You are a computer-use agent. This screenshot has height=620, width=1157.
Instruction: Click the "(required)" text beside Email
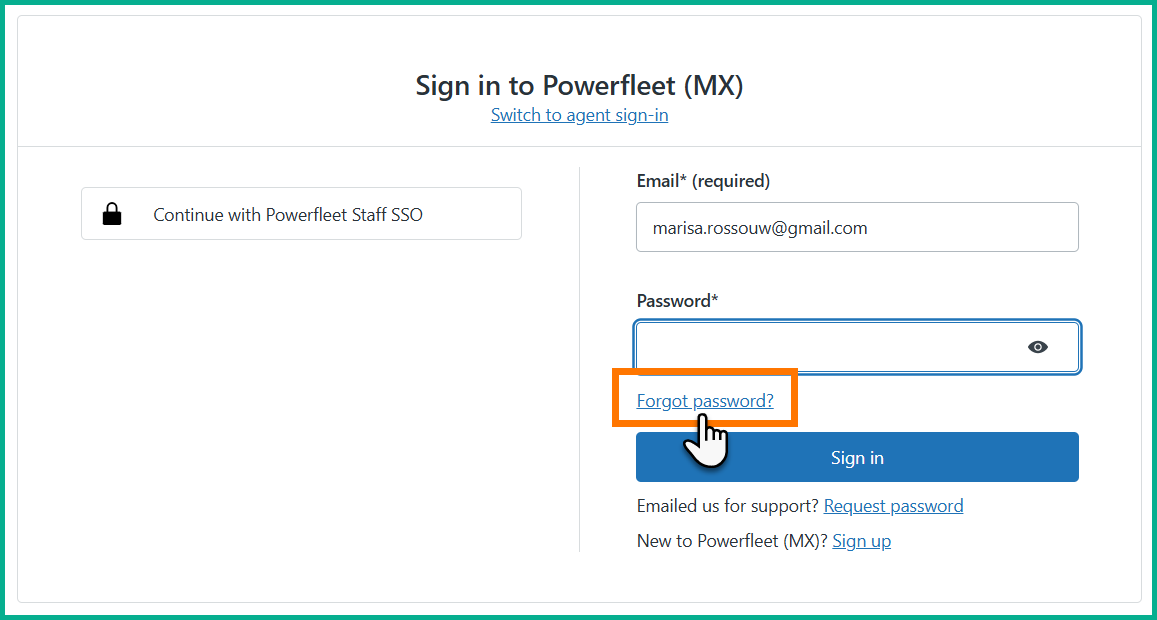pos(731,181)
